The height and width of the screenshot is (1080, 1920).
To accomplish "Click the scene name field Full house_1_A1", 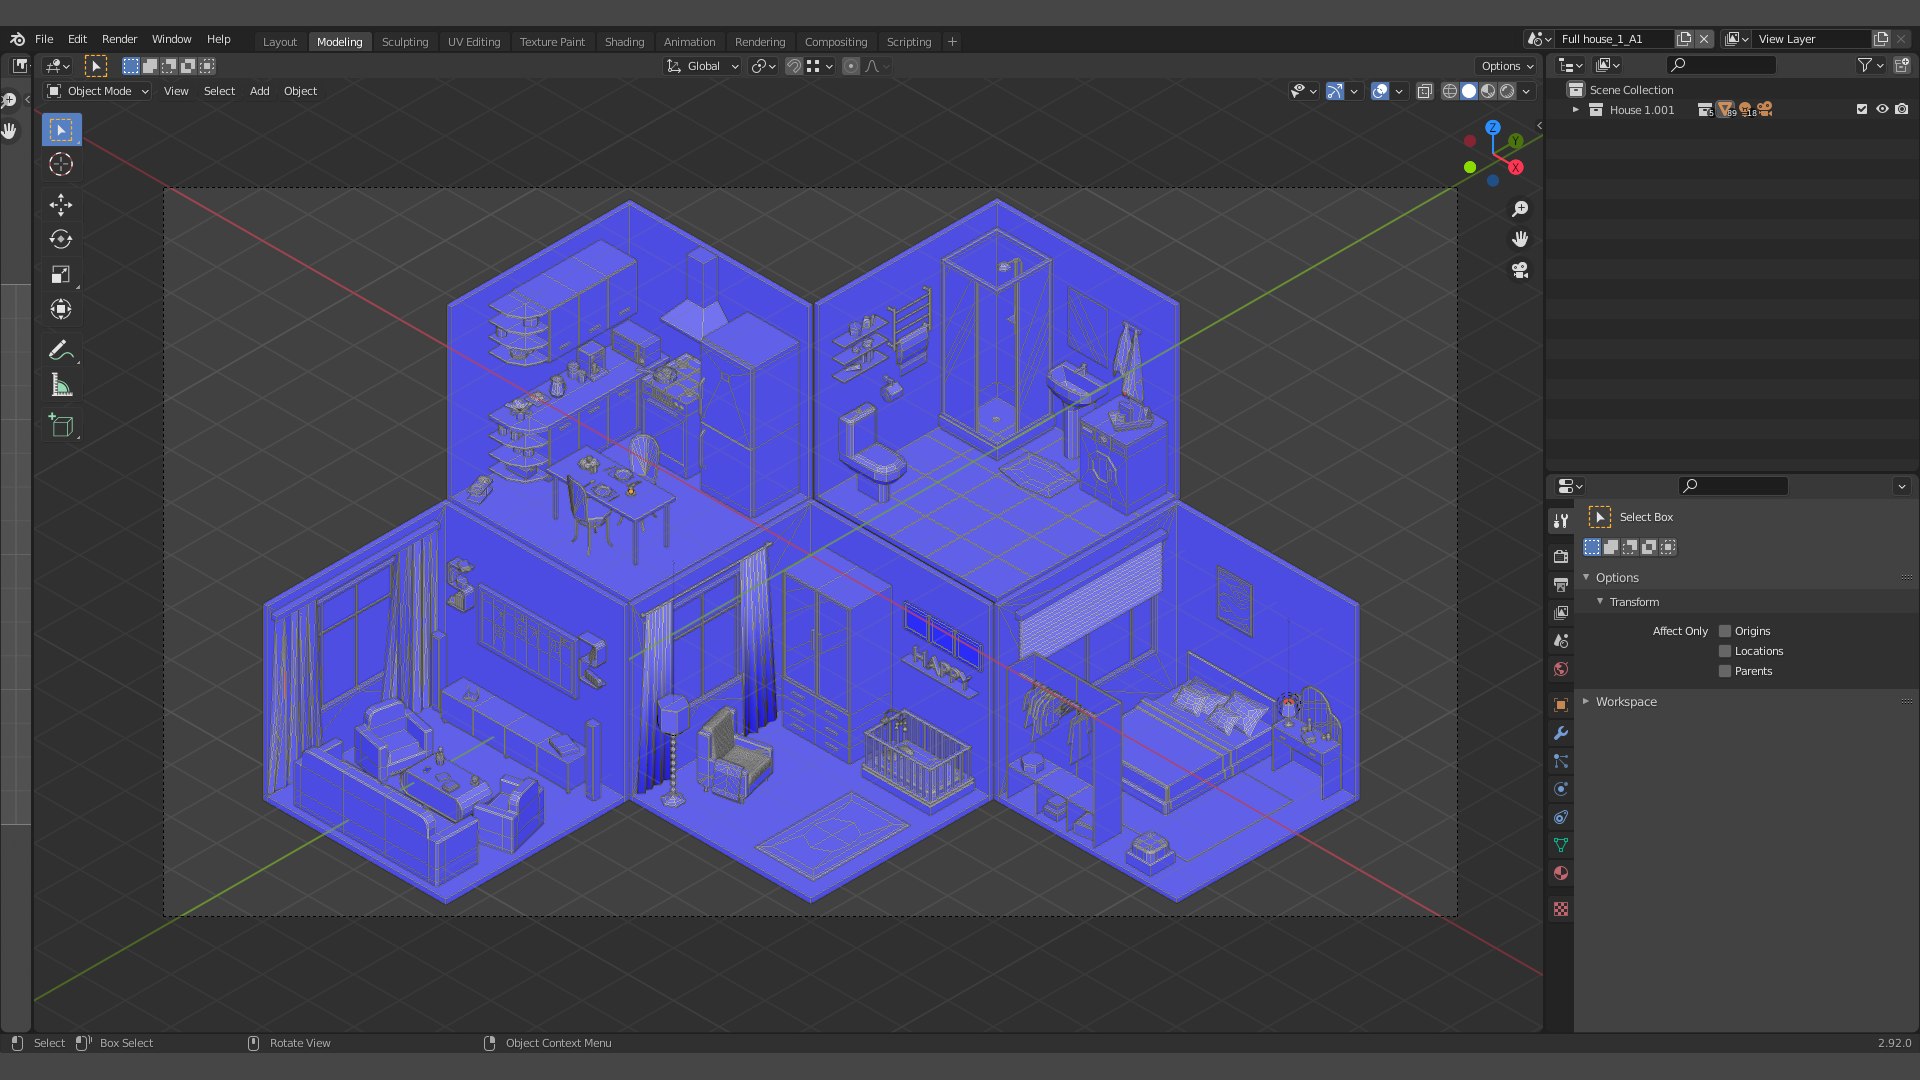I will pyautogui.click(x=1614, y=39).
